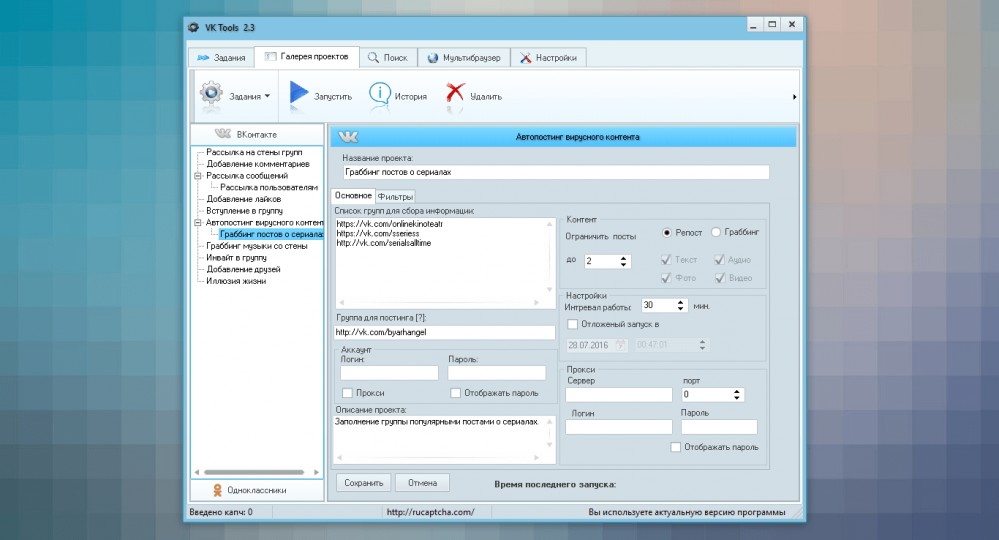Enable the account Прокси checkbox
This screenshot has height=540, width=999.
[347, 393]
